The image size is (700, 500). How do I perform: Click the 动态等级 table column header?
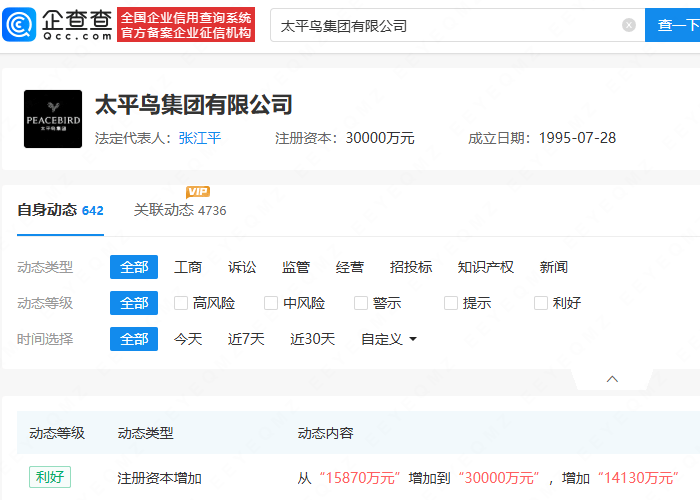57,433
